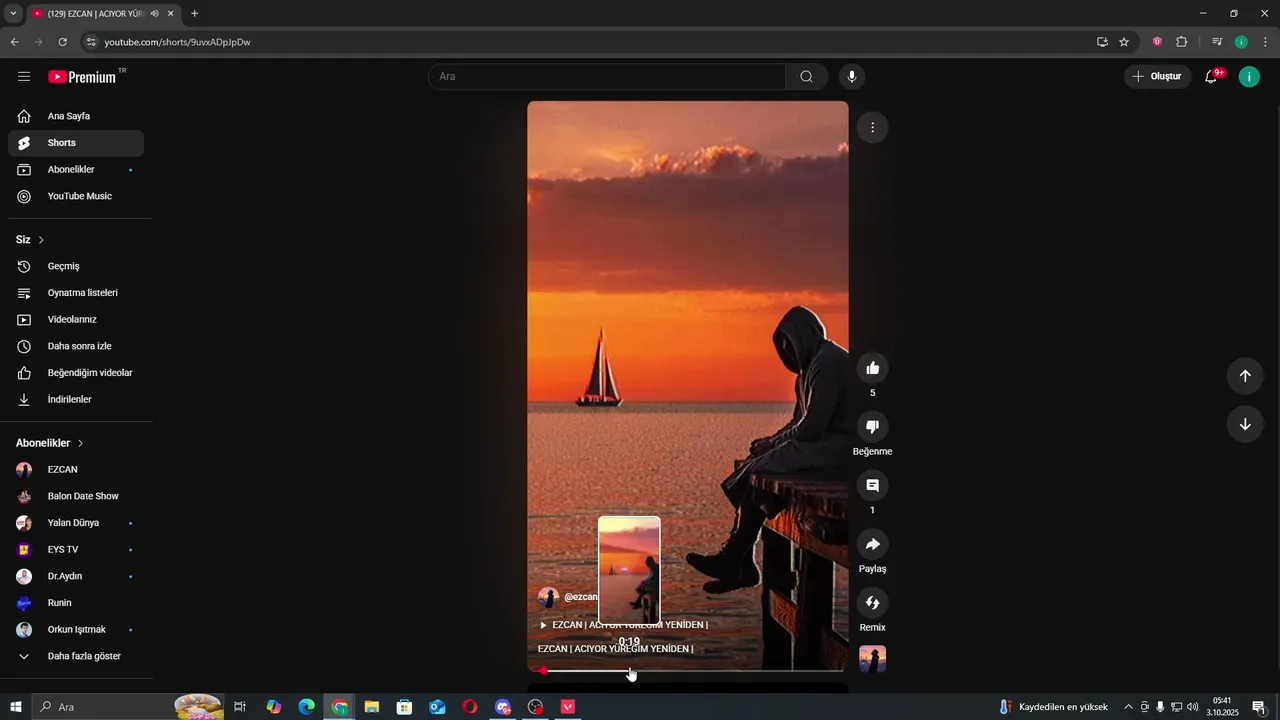Bookmark this page with the star
Image resolution: width=1280 pixels, height=720 pixels.
(1124, 42)
